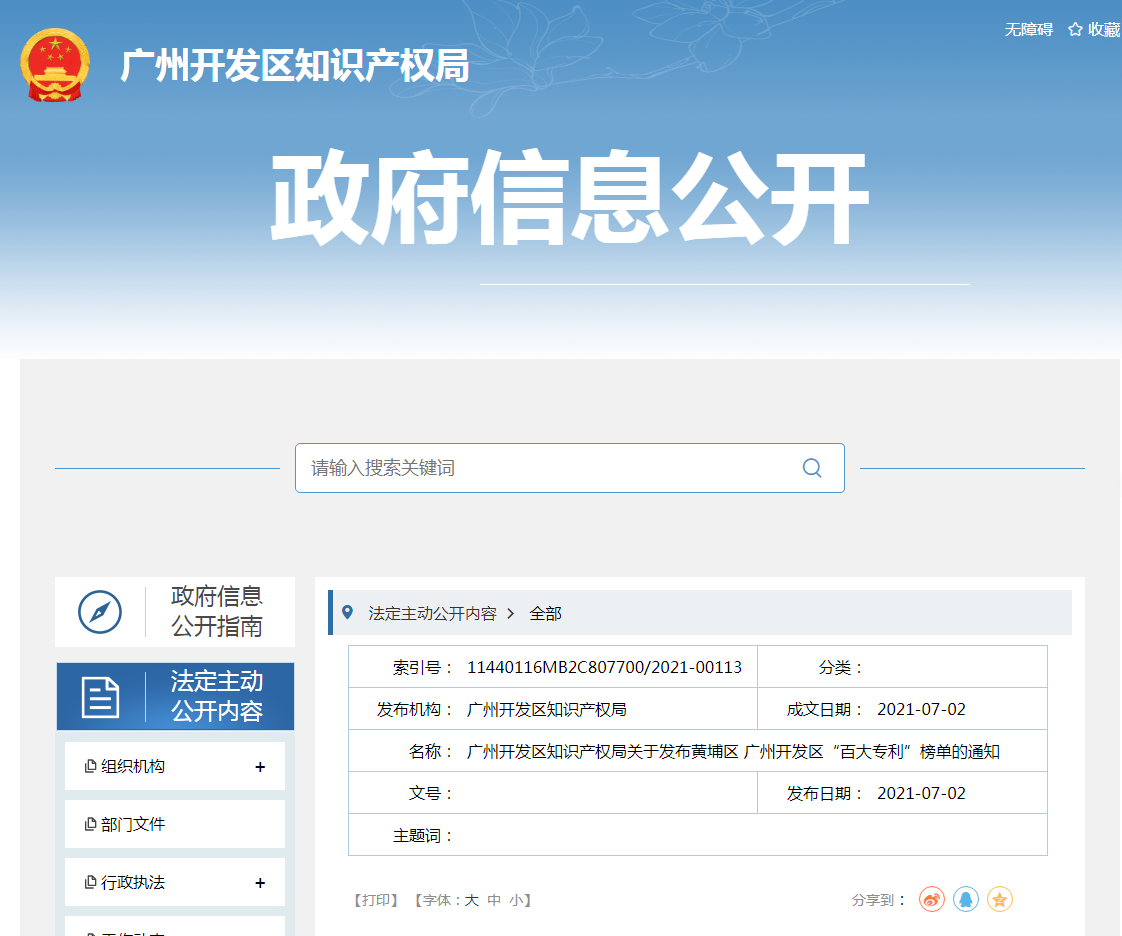Click 发布日期 value 2021-07-02
1122x936 pixels.
click(922, 793)
